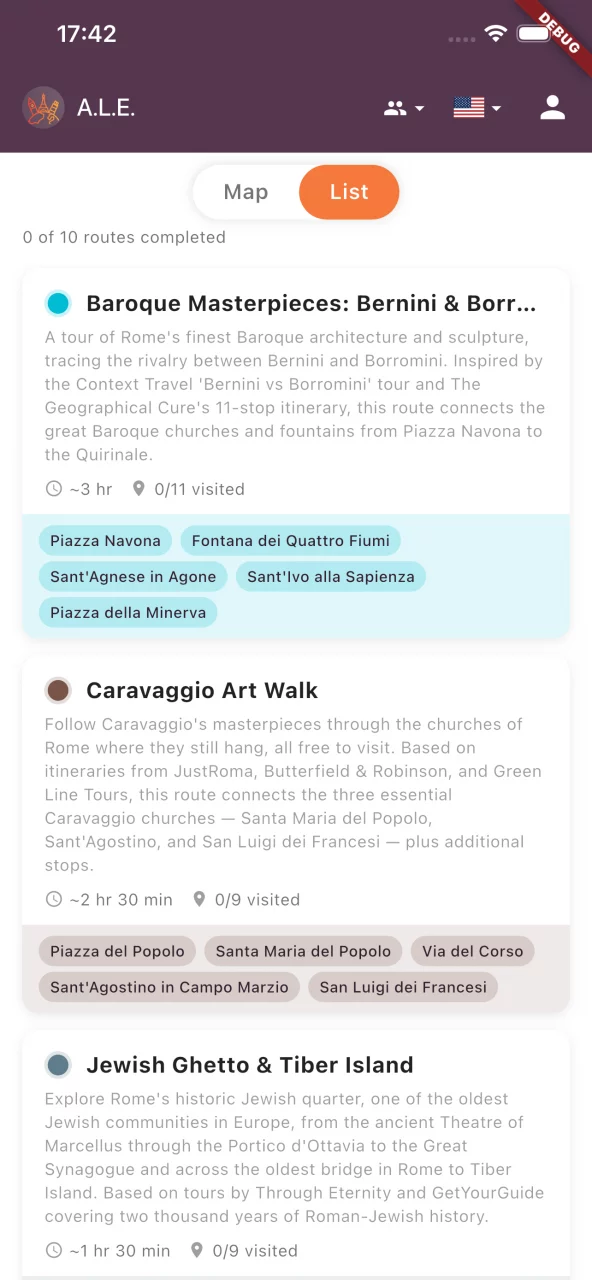Click the blue-gray Jewish Ghetto route dot
Image resolution: width=592 pixels, height=1280 pixels.
click(x=58, y=1064)
